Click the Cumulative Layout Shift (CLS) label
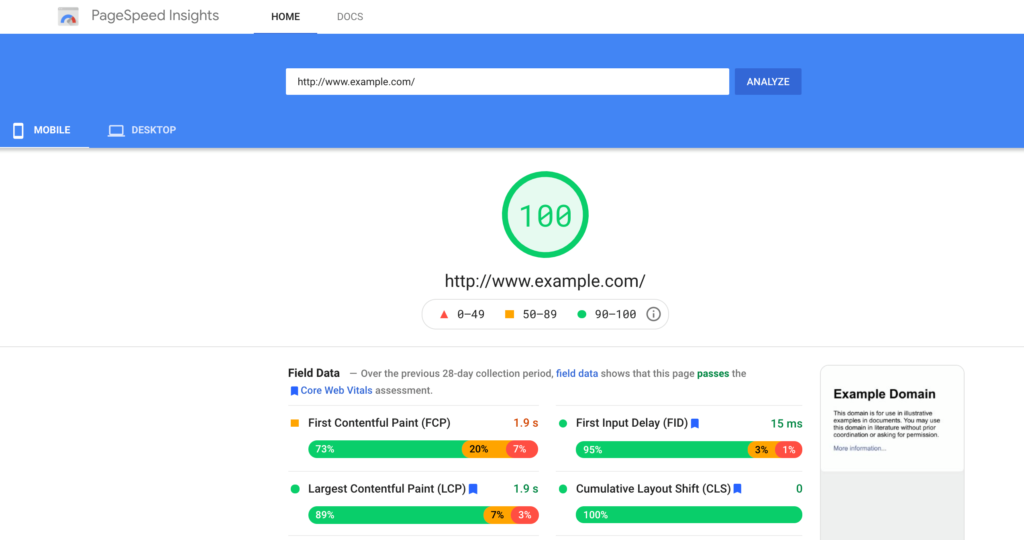The height and width of the screenshot is (540, 1024). [x=653, y=488]
